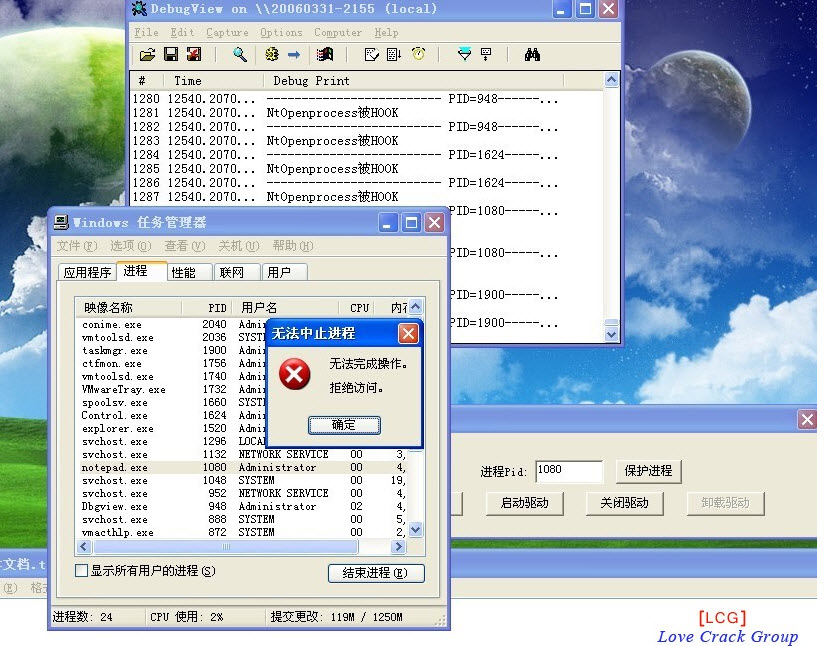Click the log-to-file save-as icon

tap(193, 55)
